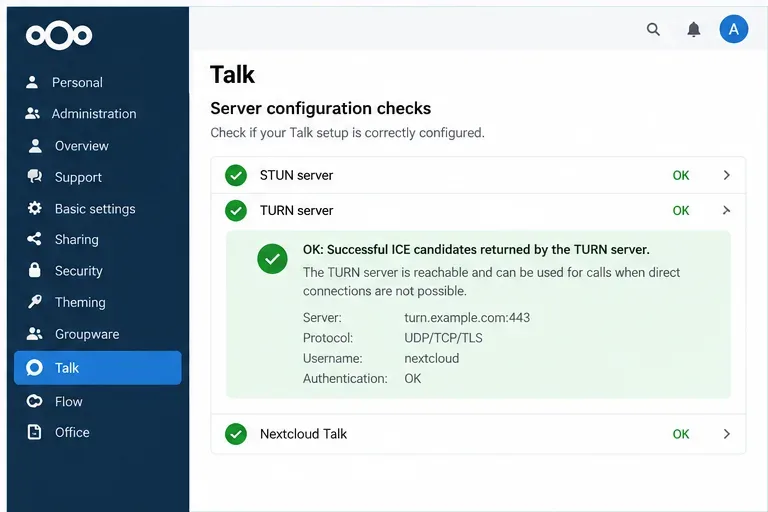Click the Groupware people icon
The width and height of the screenshot is (768, 512).
[x=34, y=334]
